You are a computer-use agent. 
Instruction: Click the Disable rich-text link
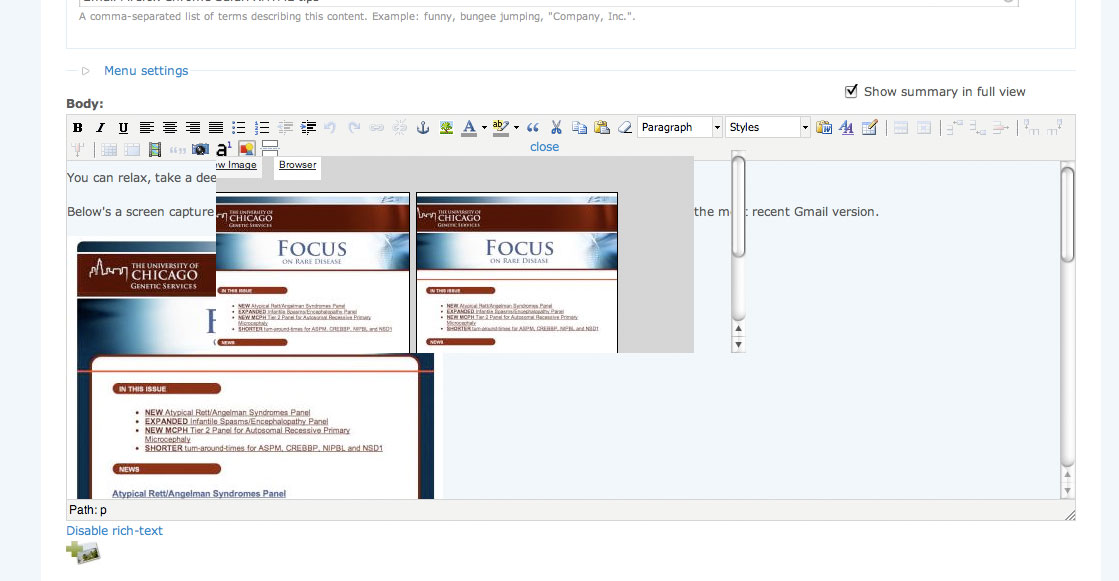tap(114, 530)
